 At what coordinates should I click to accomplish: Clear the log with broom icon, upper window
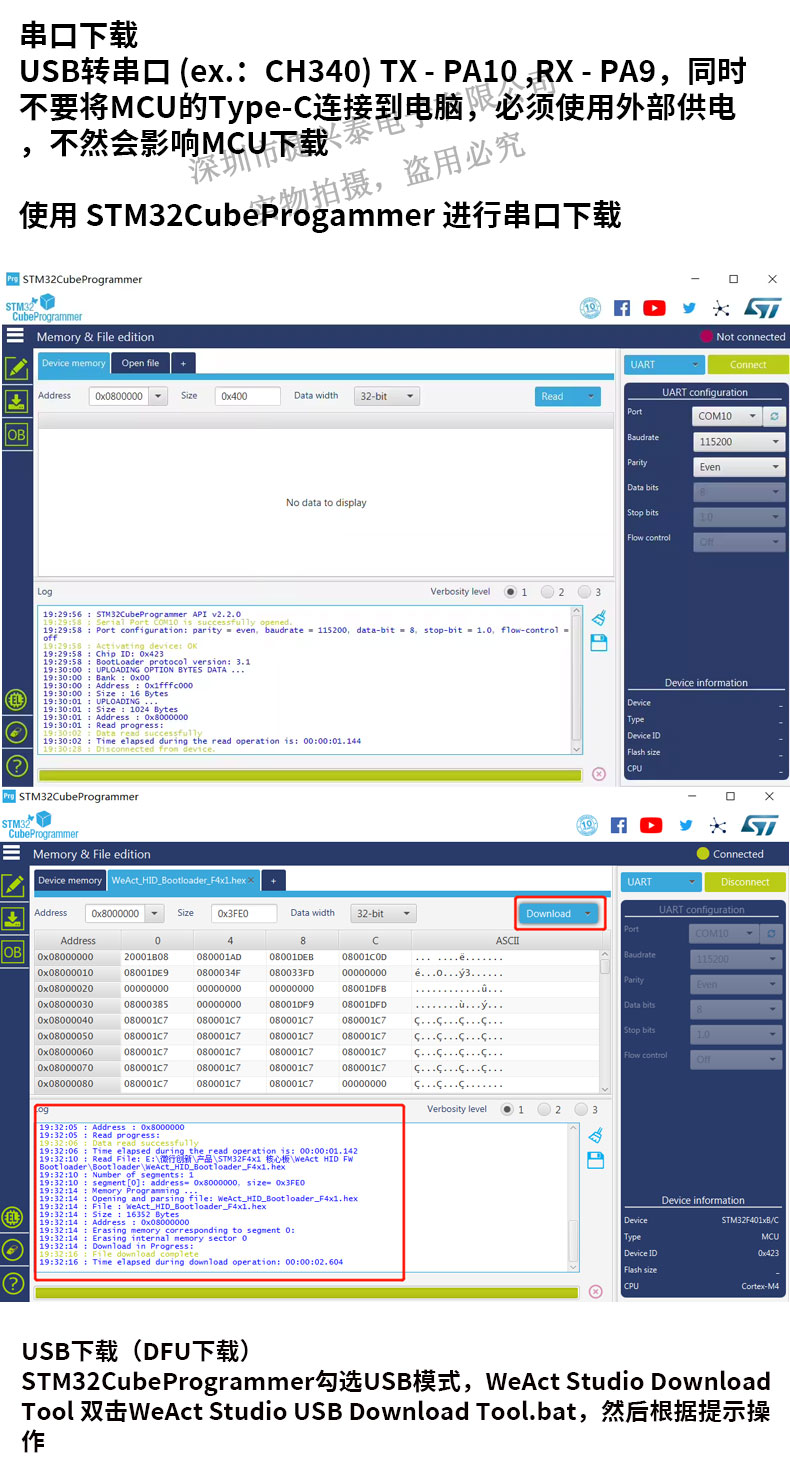[x=599, y=617]
